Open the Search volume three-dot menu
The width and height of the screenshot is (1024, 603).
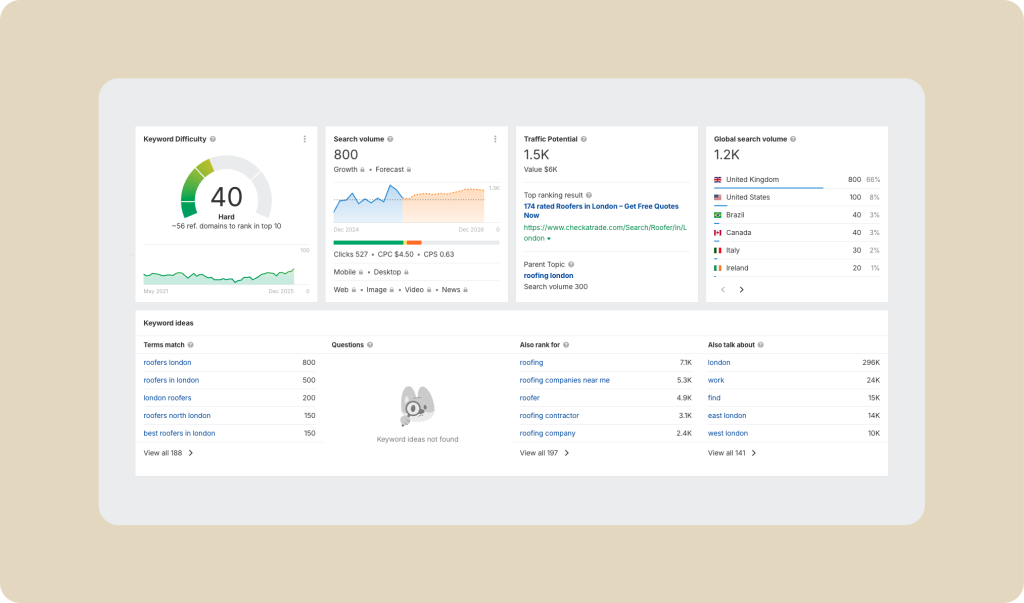[495, 139]
